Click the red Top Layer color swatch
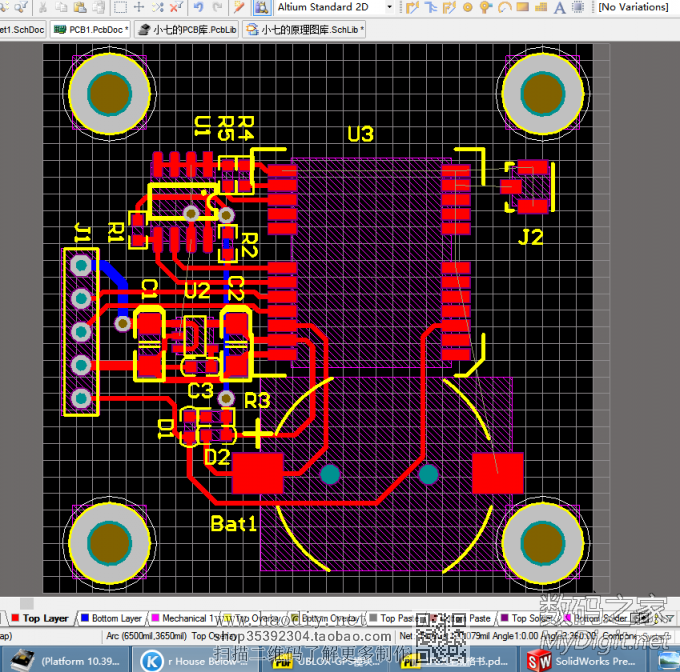This screenshot has width=680, height=672. point(14,618)
